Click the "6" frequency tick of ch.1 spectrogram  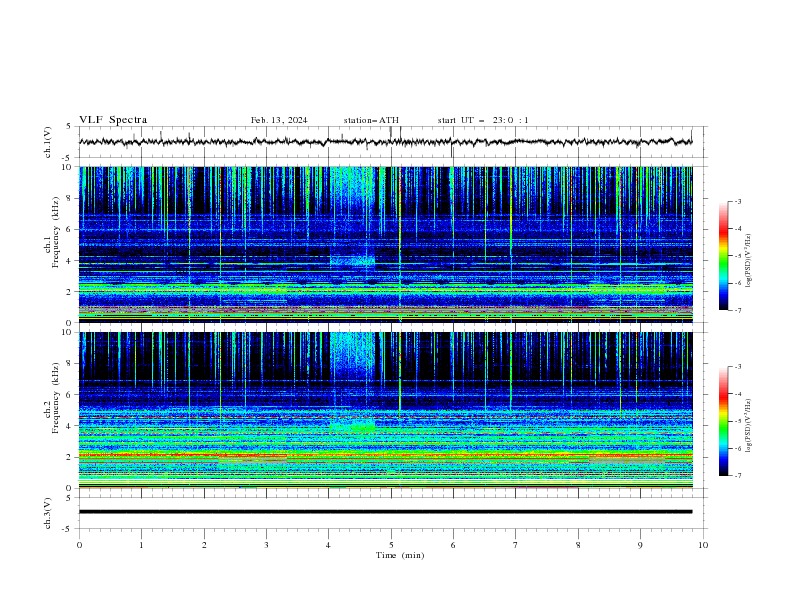point(70,229)
